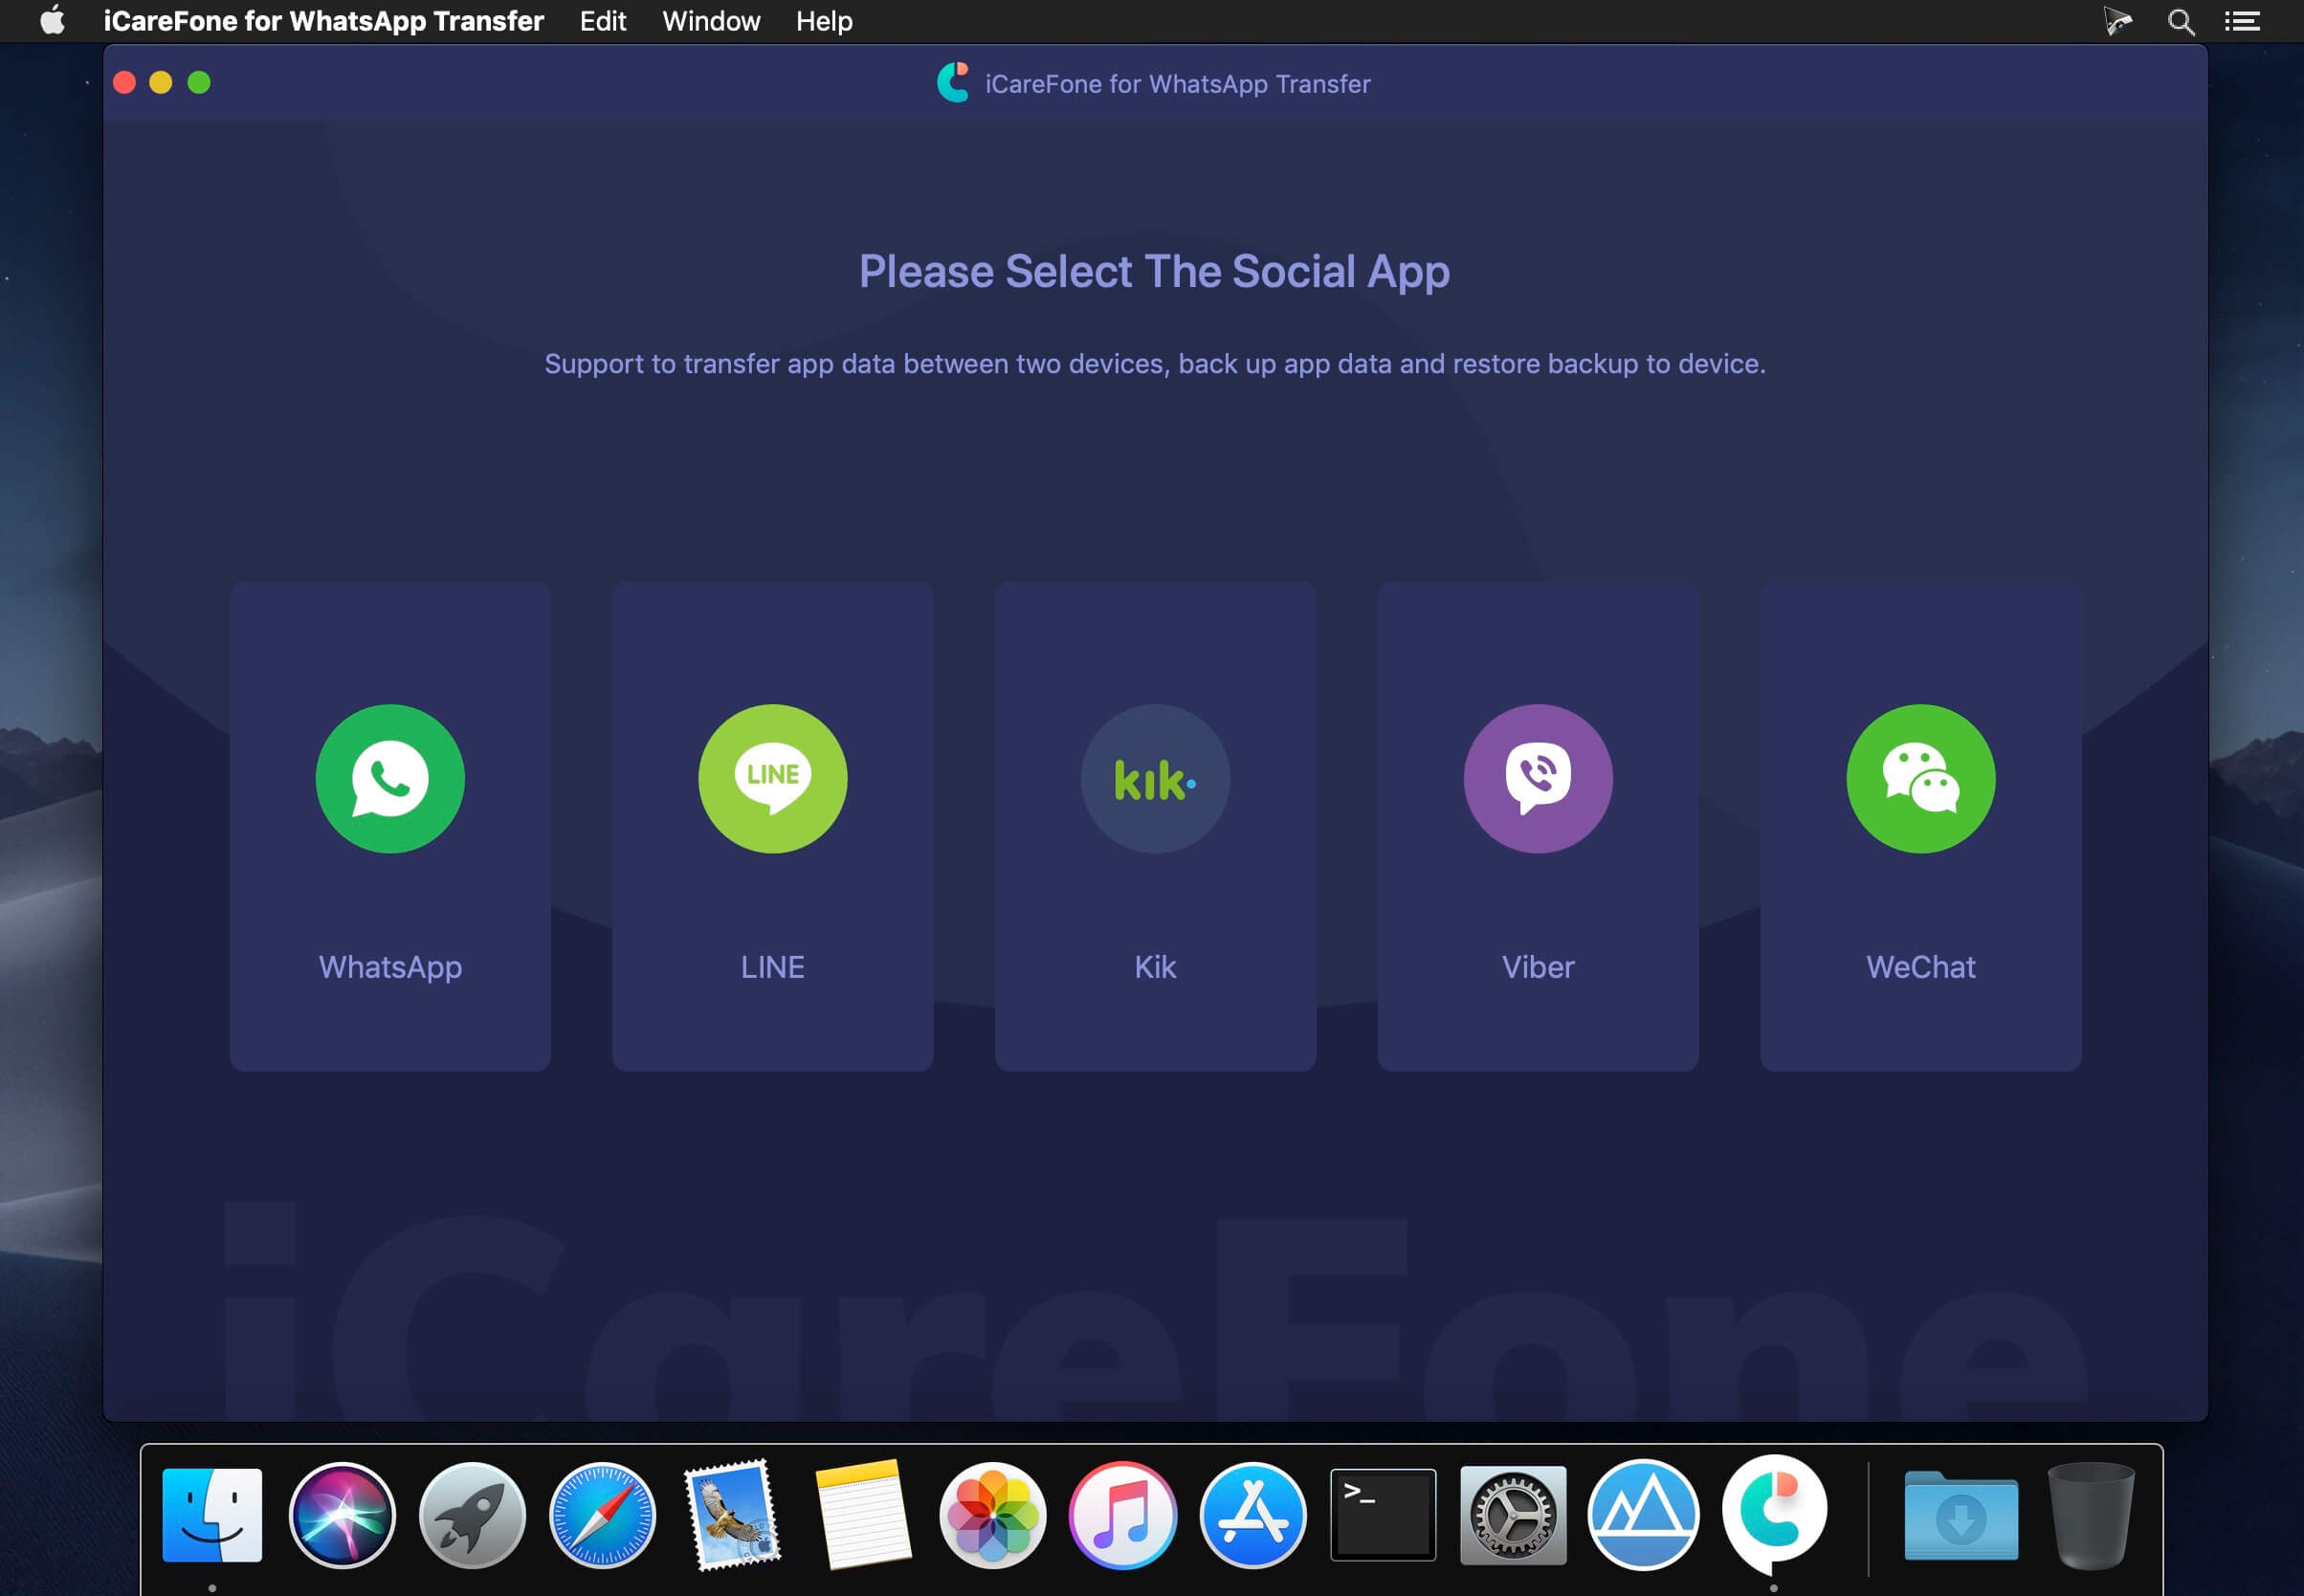This screenshot has height=1596, width=2304.
Task: Open Safari from the dock
Action: [x=602, y=1514]
